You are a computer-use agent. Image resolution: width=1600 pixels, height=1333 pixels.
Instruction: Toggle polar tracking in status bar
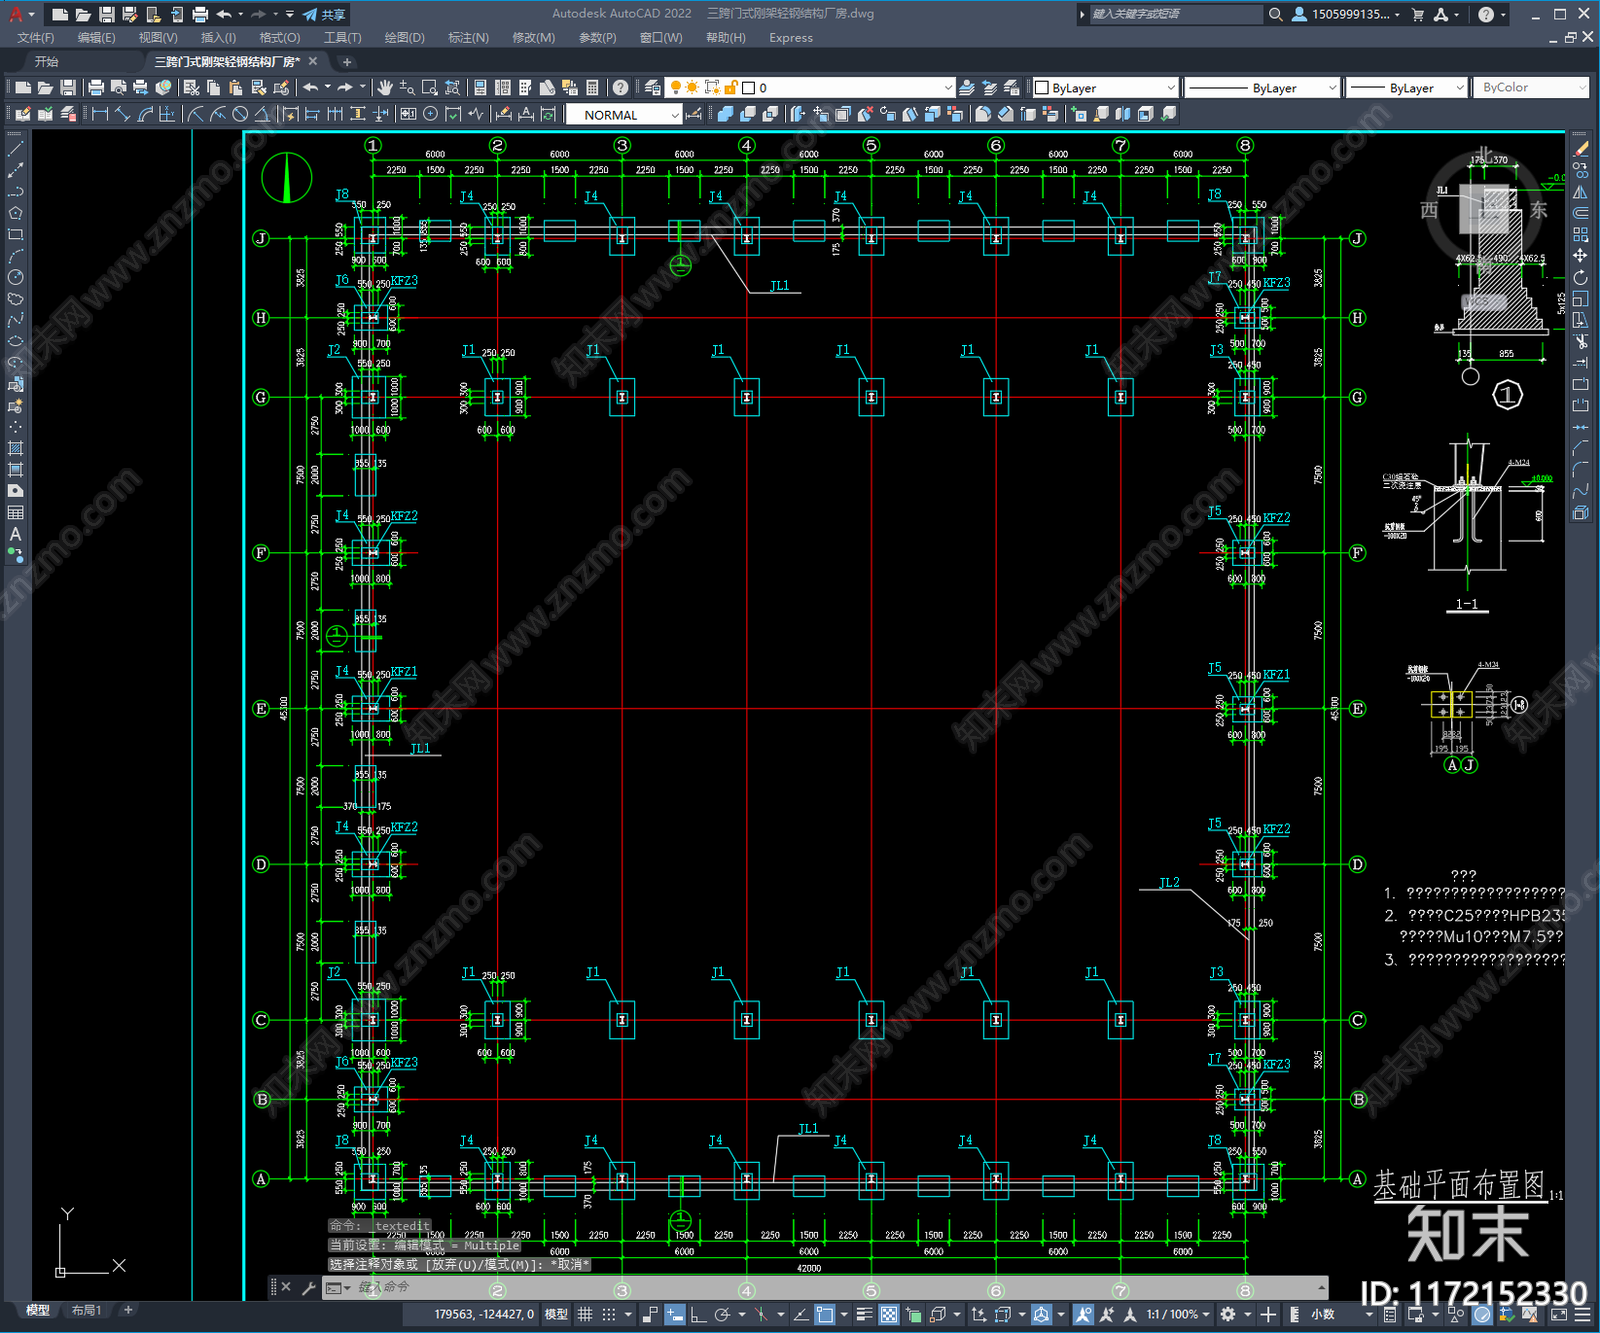tap(722, 1314)
